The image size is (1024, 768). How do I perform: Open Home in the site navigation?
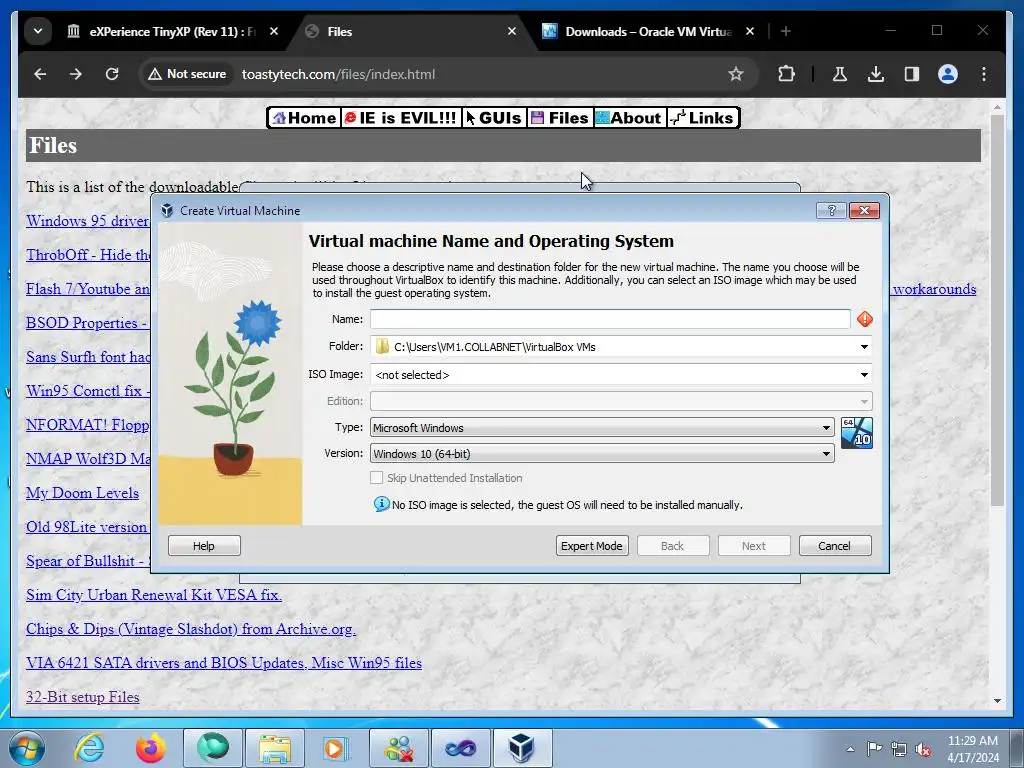(304, 118)
